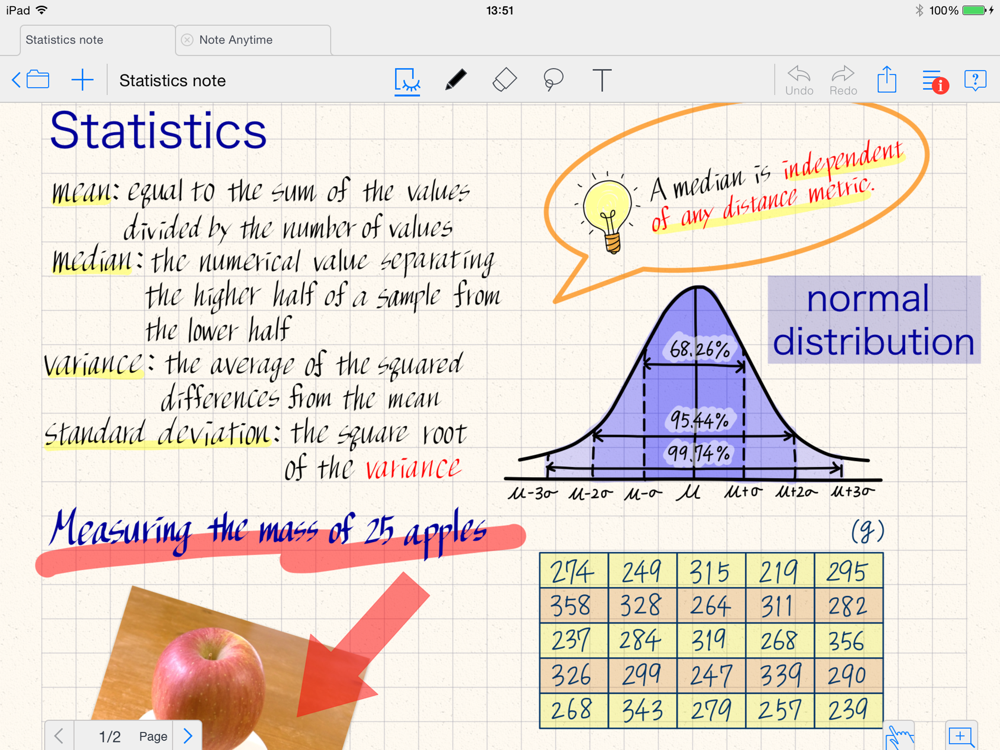
Task: Tap table cell with value 295
Action: 848,570
